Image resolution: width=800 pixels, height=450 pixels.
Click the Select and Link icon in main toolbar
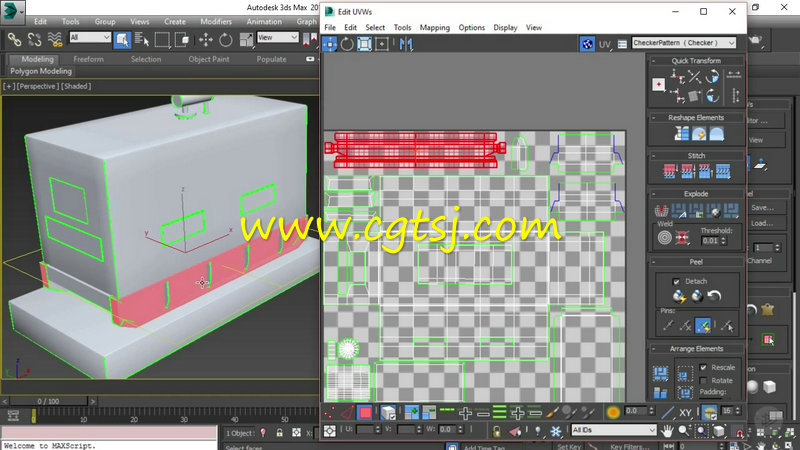[x=14, y=39]
